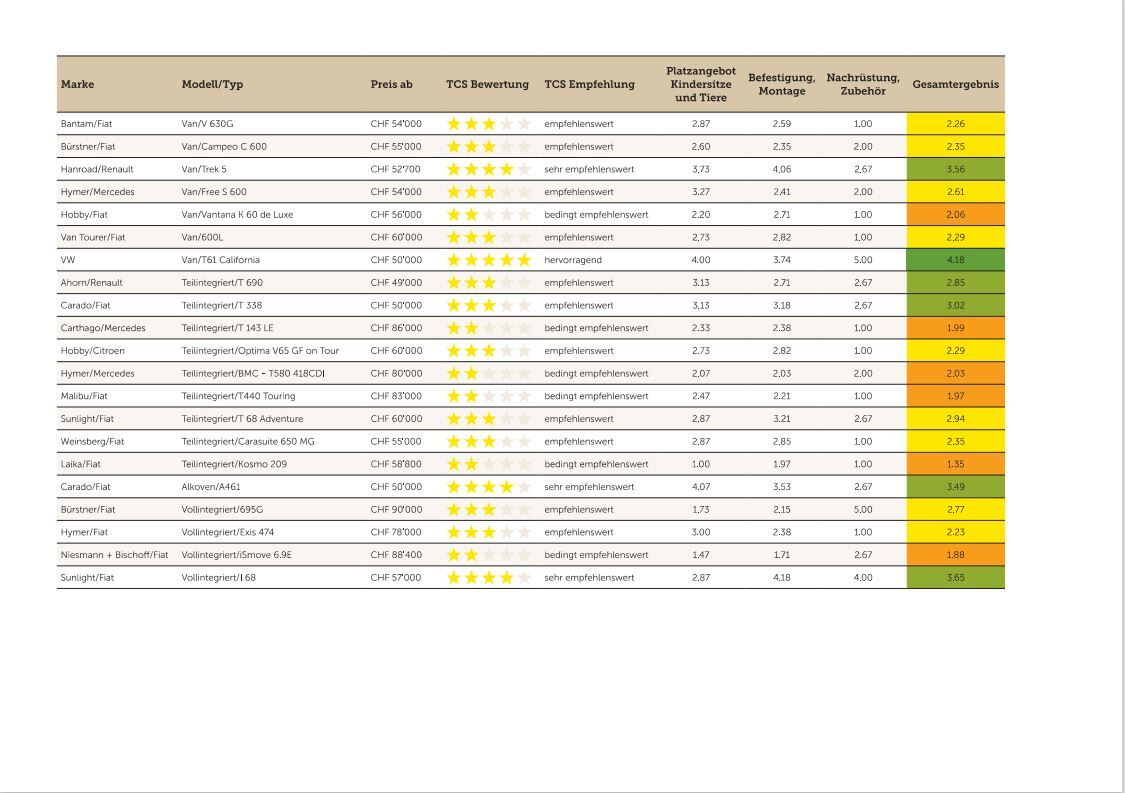The image size is (1125, 793).
Task: Select the "Van/T61 California" model cell
Action: point(221,260)
